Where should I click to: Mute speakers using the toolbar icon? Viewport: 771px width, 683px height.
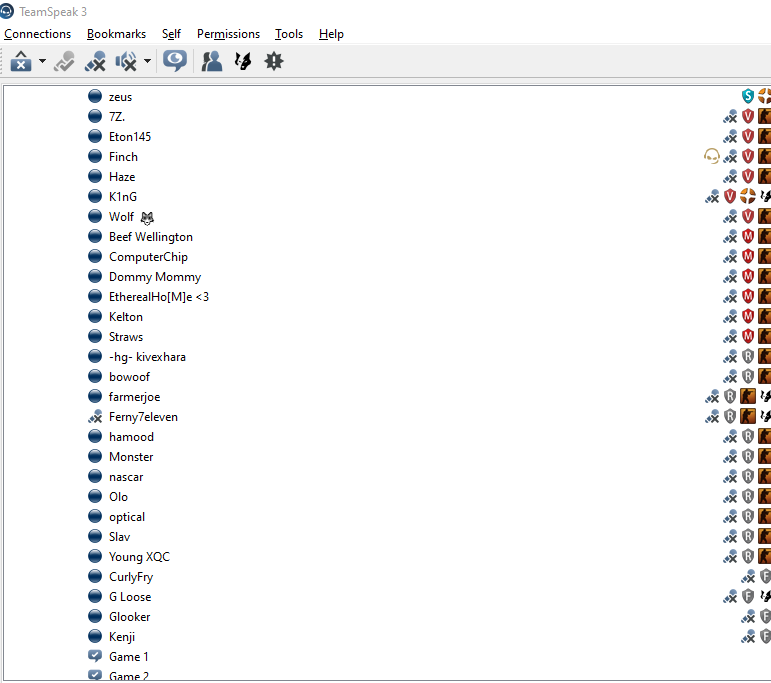(x=126, y=61)
